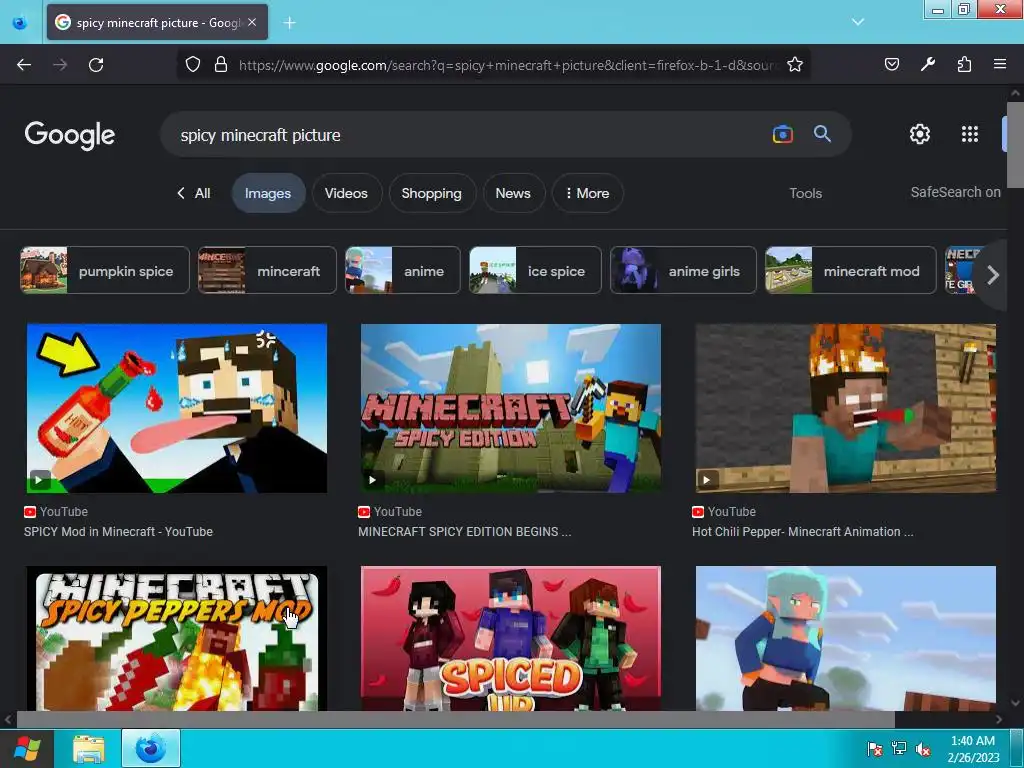The image size is (1024, 768).
Task: Click 'SPICY Mod in Minecraft - YouTube' link
Action: click(x=118, y=532)
